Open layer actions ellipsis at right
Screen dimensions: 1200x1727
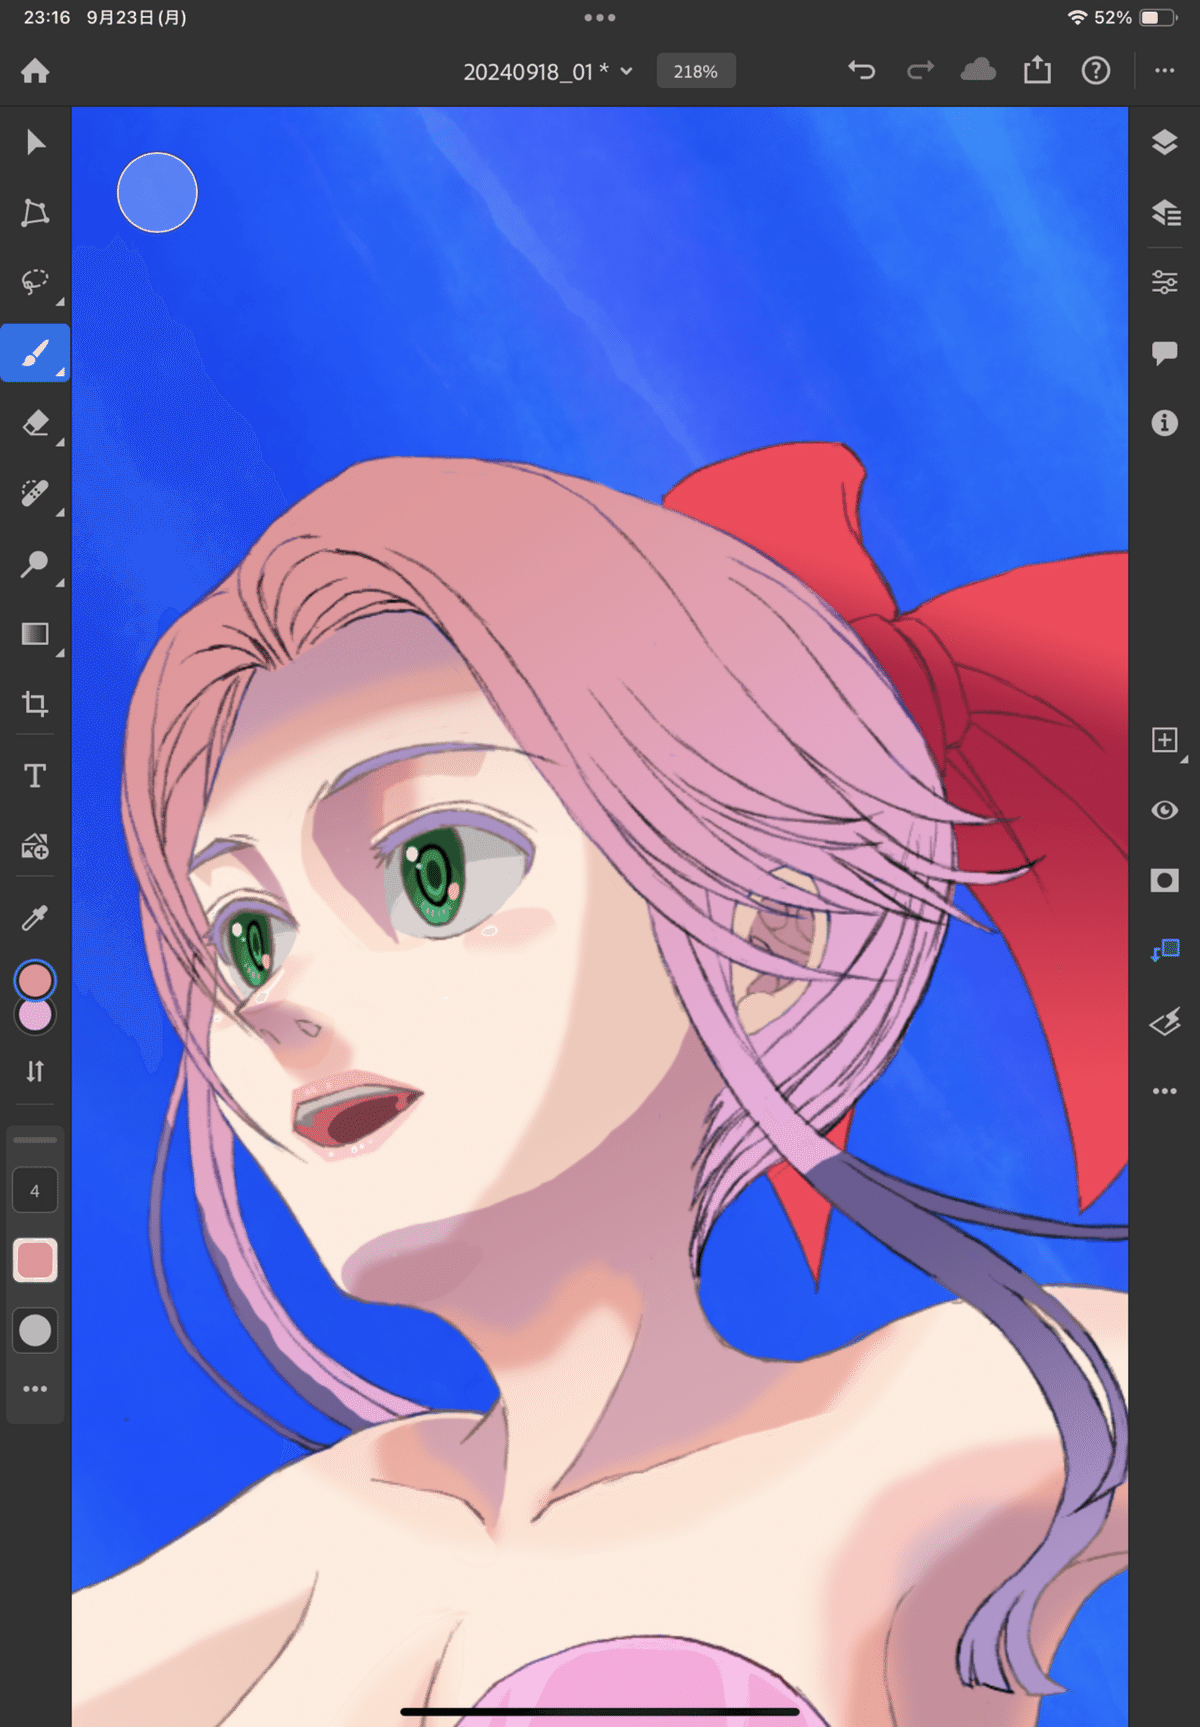1165,1091
